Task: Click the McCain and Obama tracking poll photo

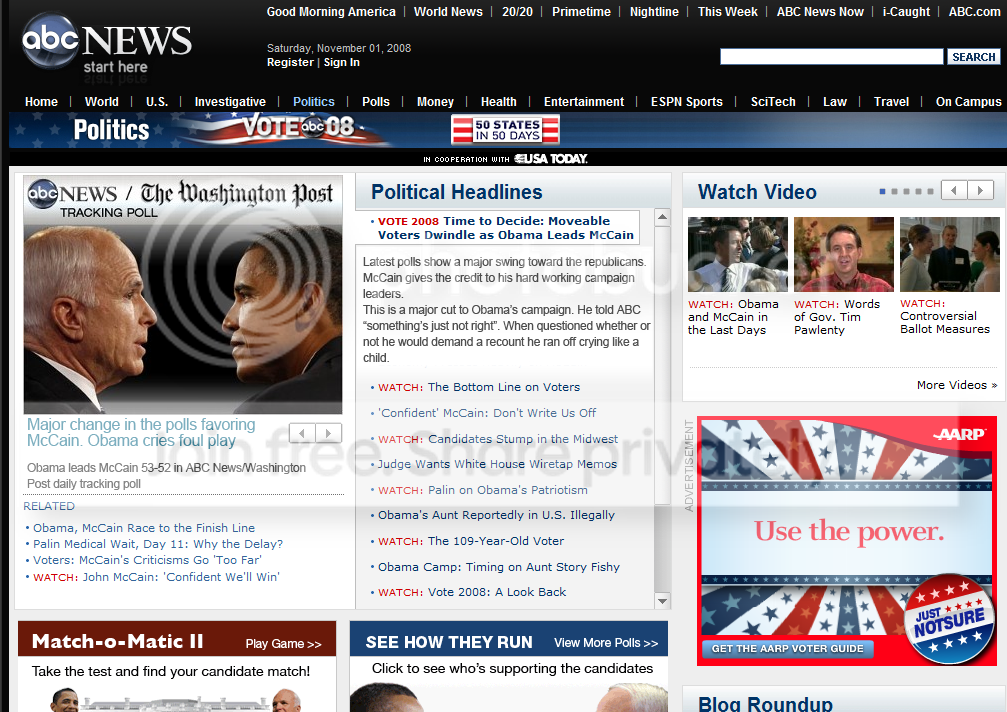Action: tap(183, 318)
